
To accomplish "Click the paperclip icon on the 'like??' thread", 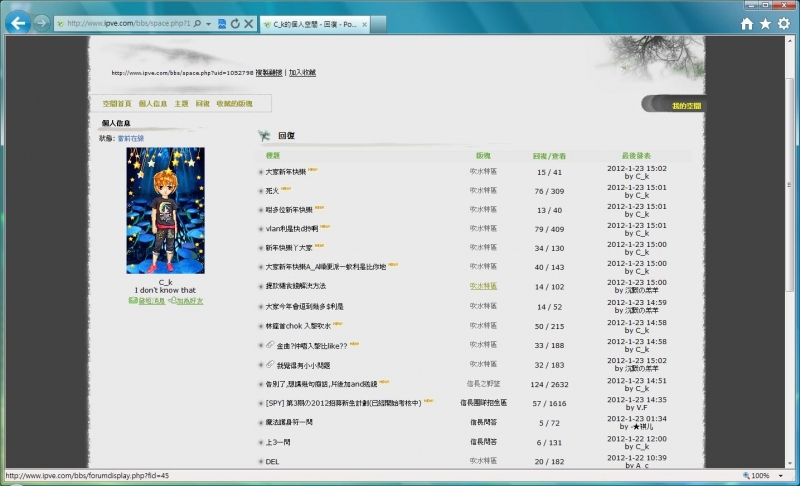I will [270, 345].
